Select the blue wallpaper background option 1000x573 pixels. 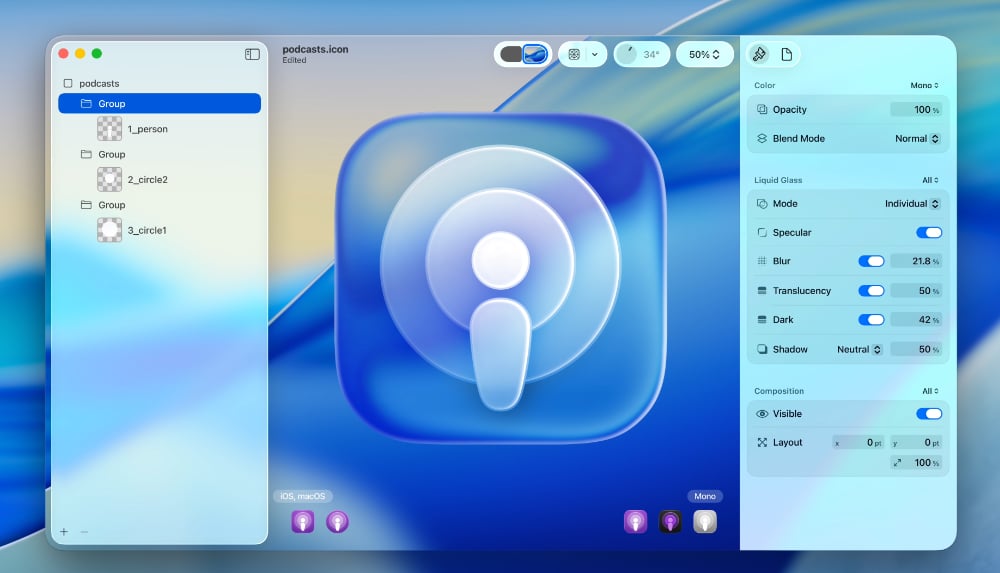tap(535, 54)
